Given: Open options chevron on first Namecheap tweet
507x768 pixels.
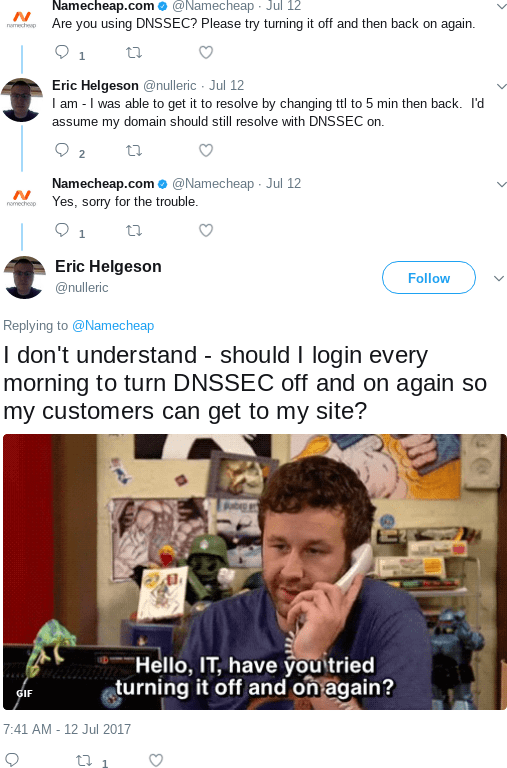Looking at the screenshot, I should coord(501,6).
